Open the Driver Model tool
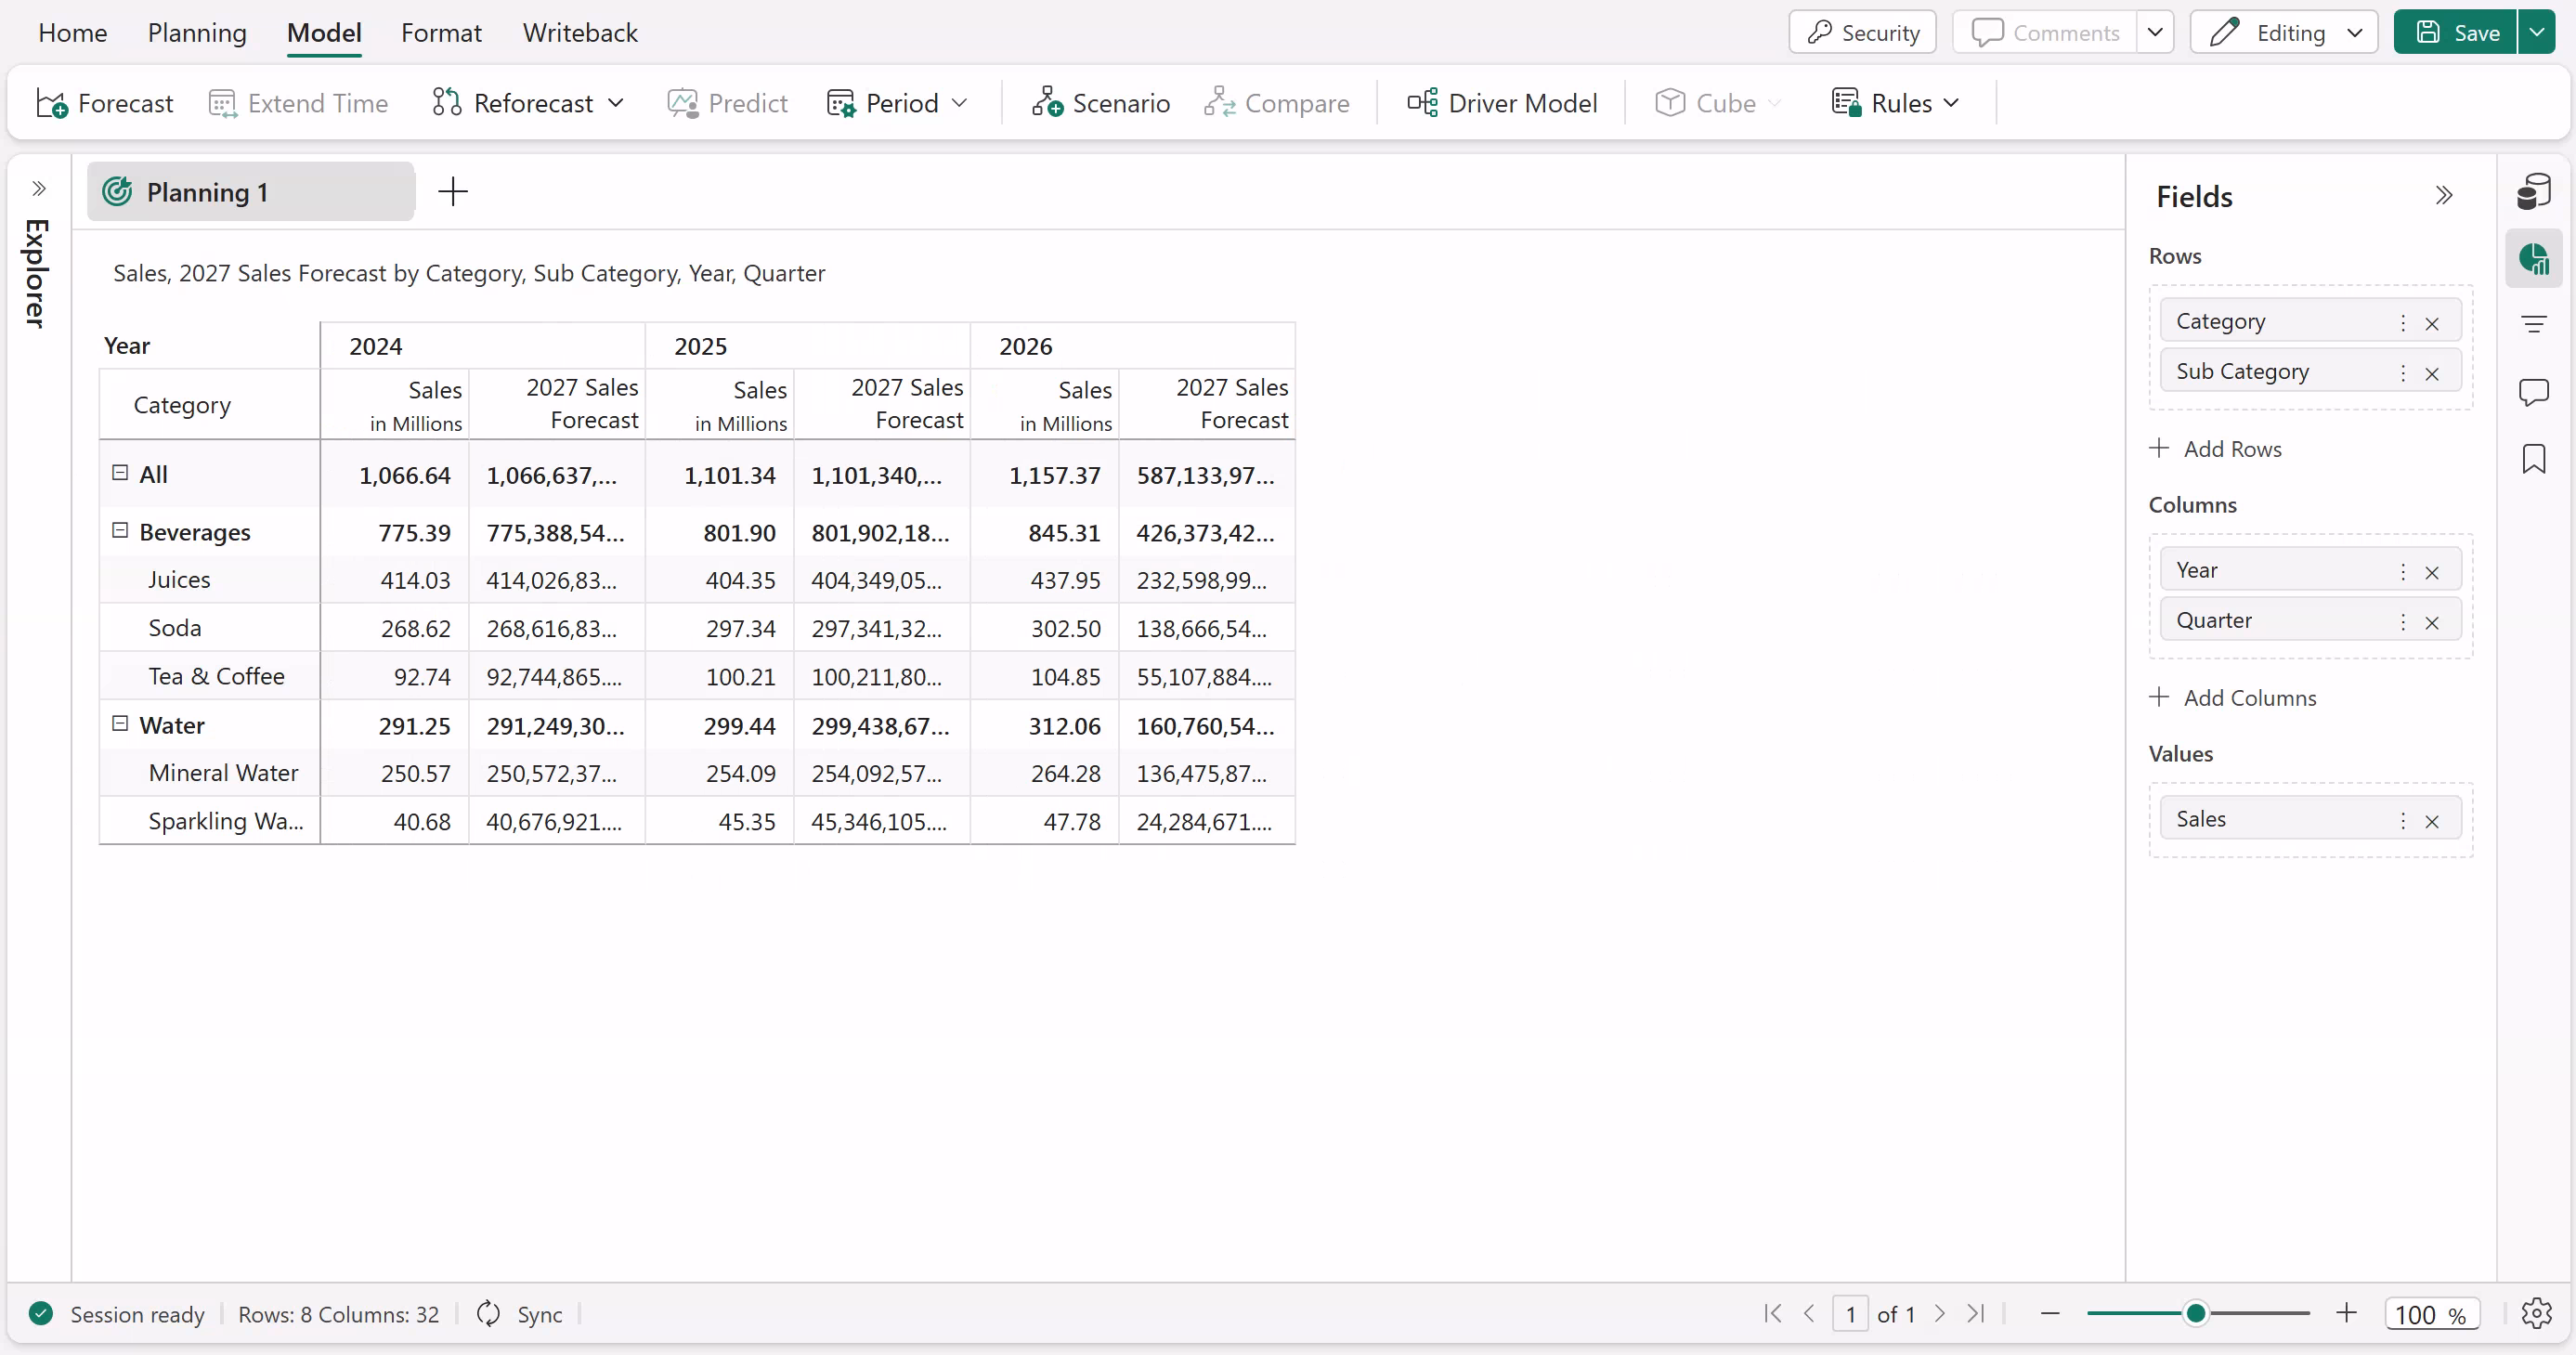2576x1355 pixels. pos(1502,103)
